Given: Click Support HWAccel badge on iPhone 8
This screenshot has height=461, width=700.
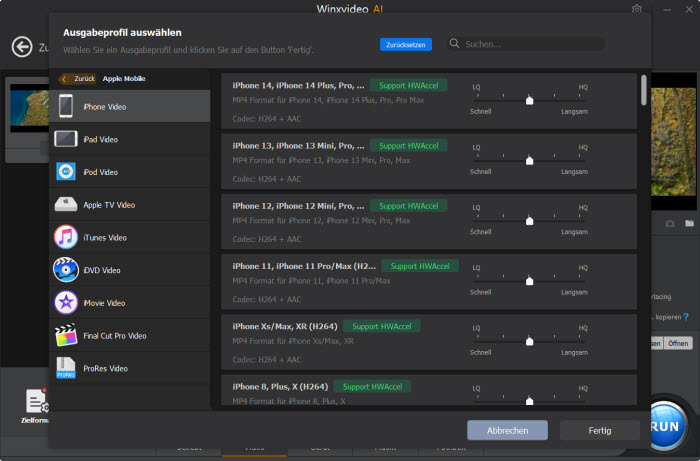Looking at the screenshot, I should pos(372,386).
